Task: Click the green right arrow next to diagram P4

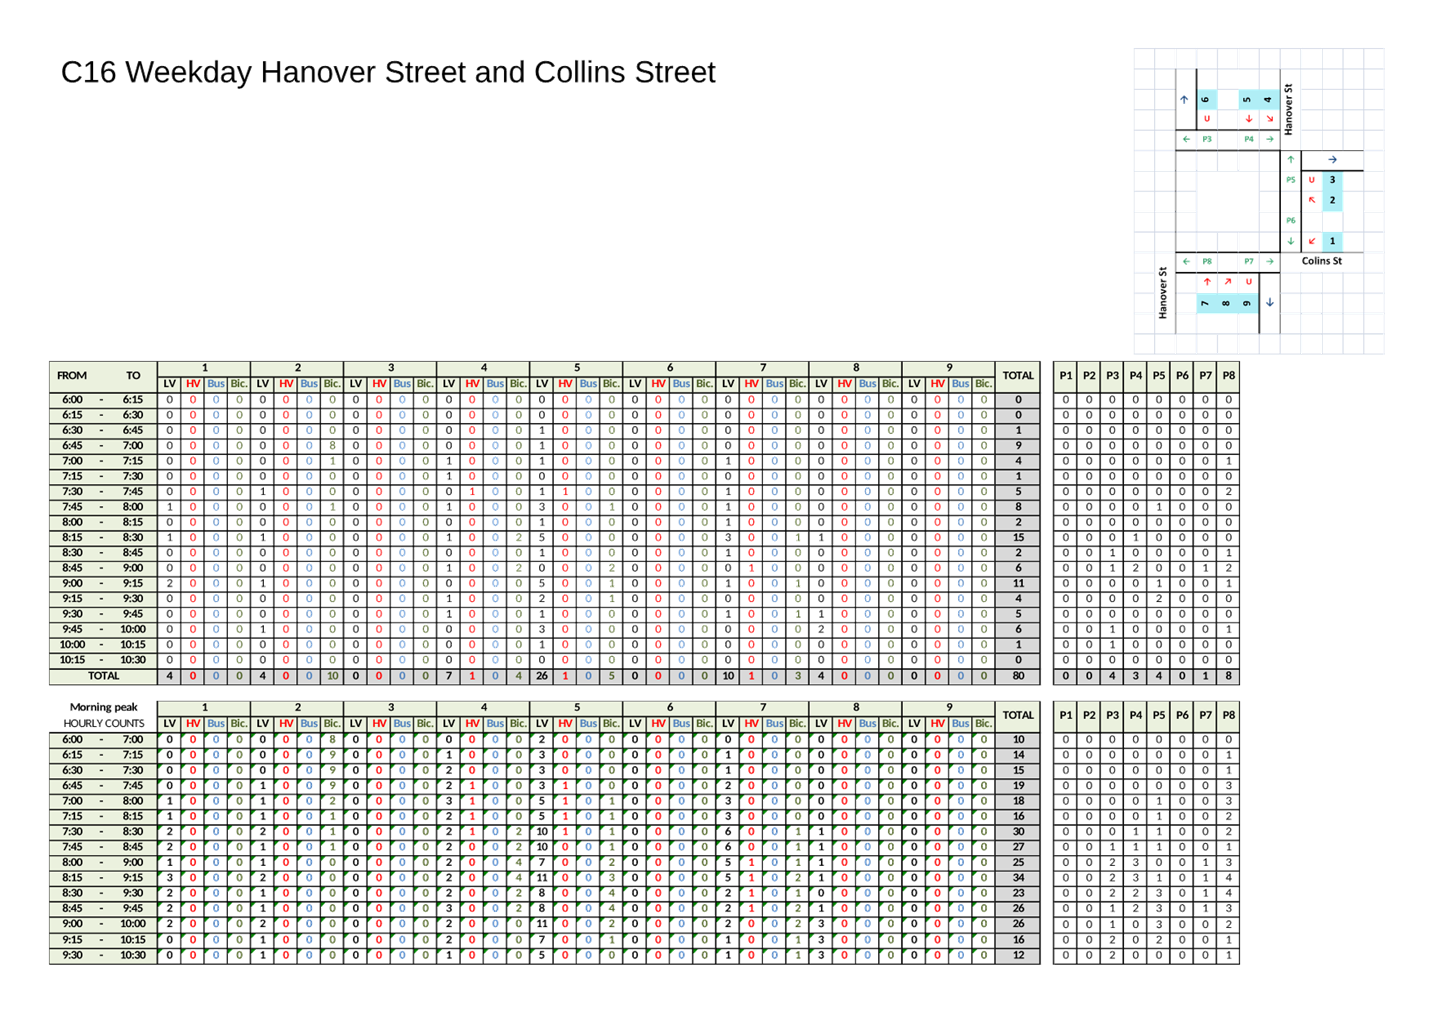Action: [x=1270, y=139]
